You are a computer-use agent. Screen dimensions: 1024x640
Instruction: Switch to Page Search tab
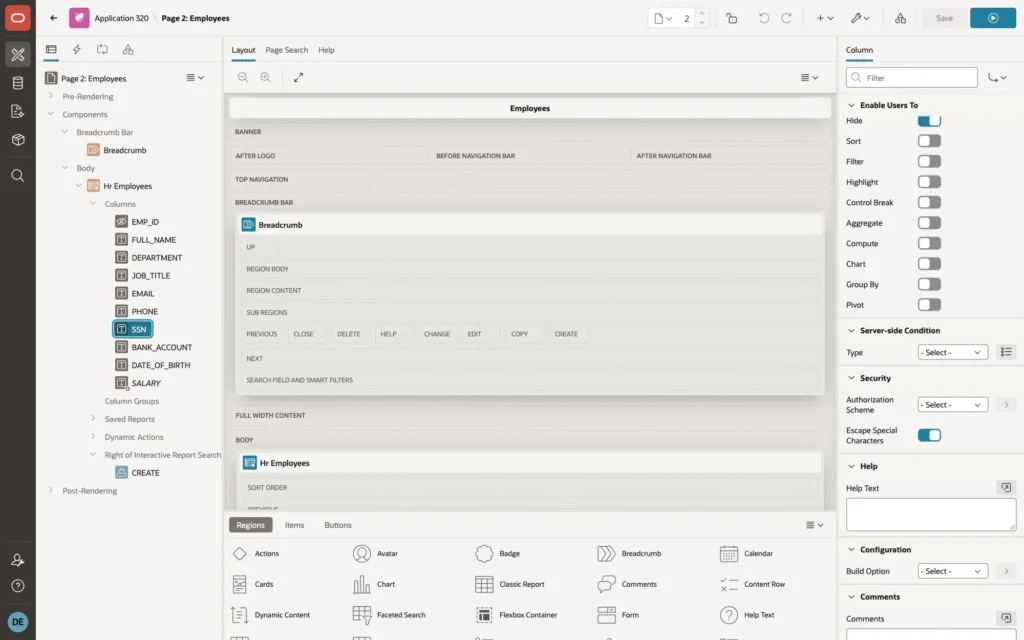(286, 50)
